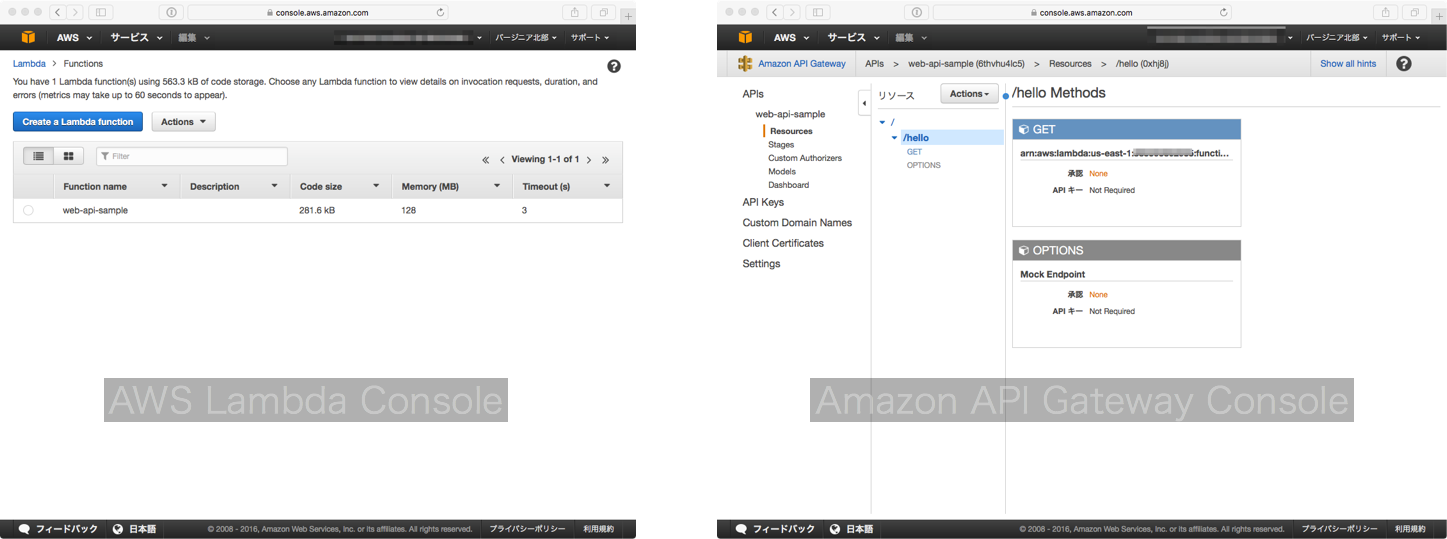This screenshot has height=539, width=1447.
Task: Click AWS cube logo in API Gateway window
Action: coord(745,37)
